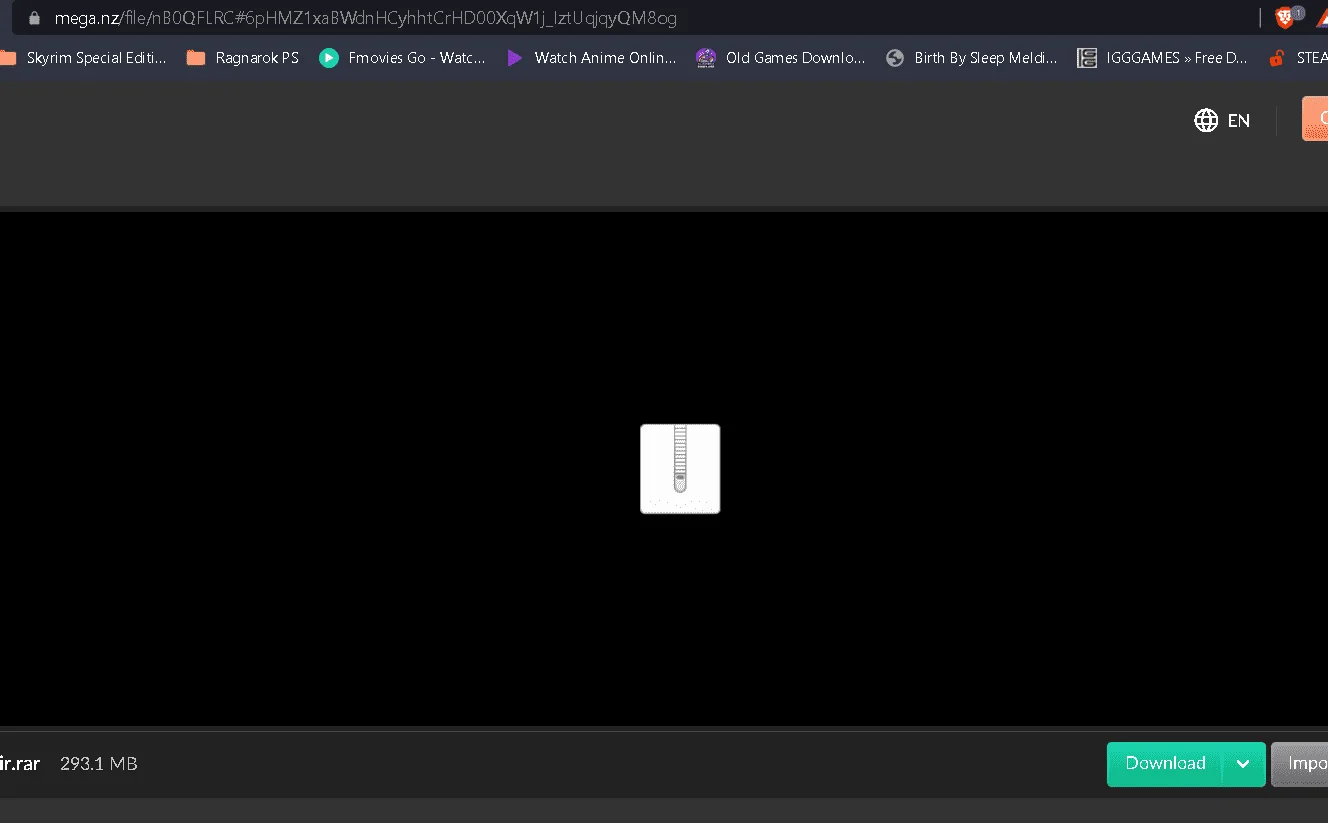Select the mega.nz URL in address bar
Viewport: 1328px width, 823px height.
365,17
